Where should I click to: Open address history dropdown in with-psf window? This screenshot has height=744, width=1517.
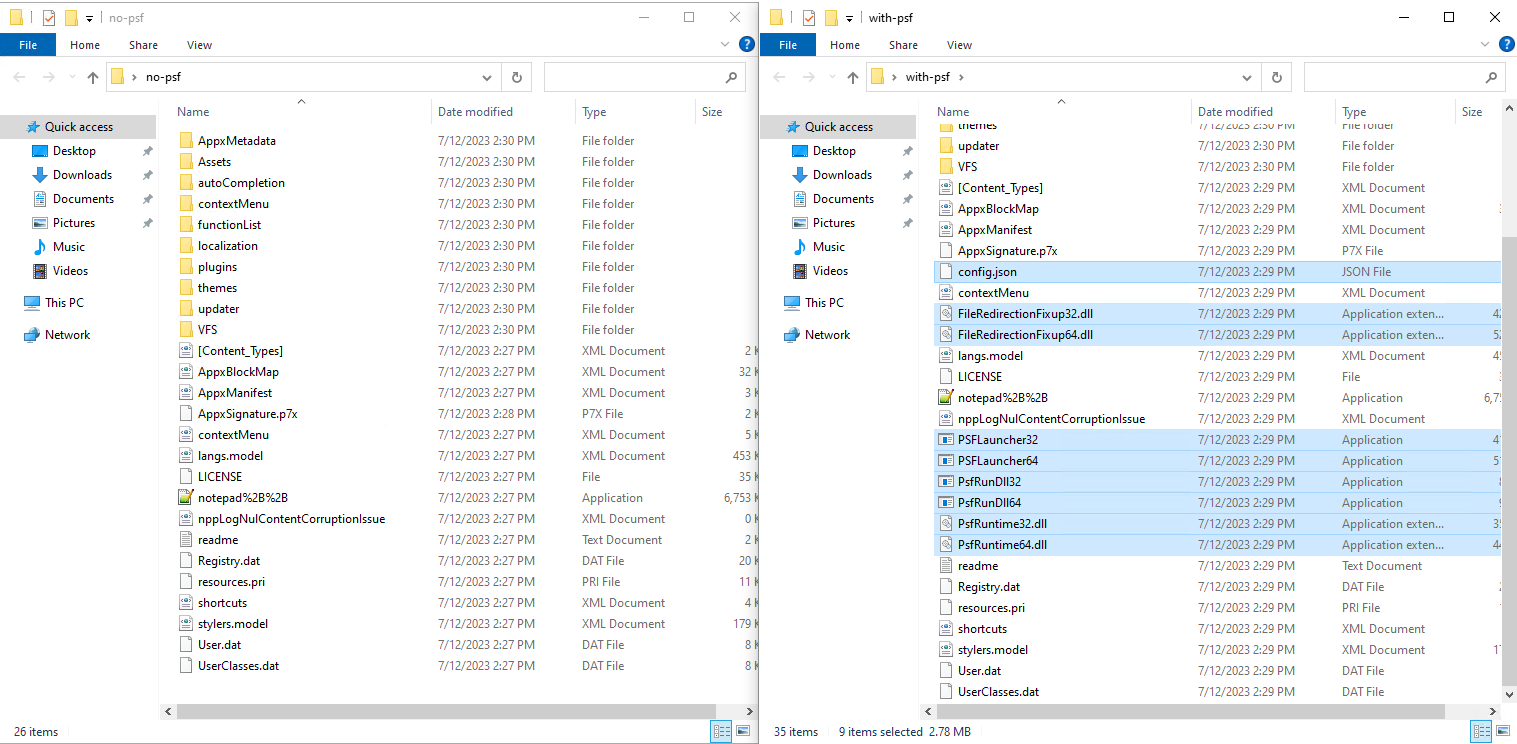coord(1247,77)
